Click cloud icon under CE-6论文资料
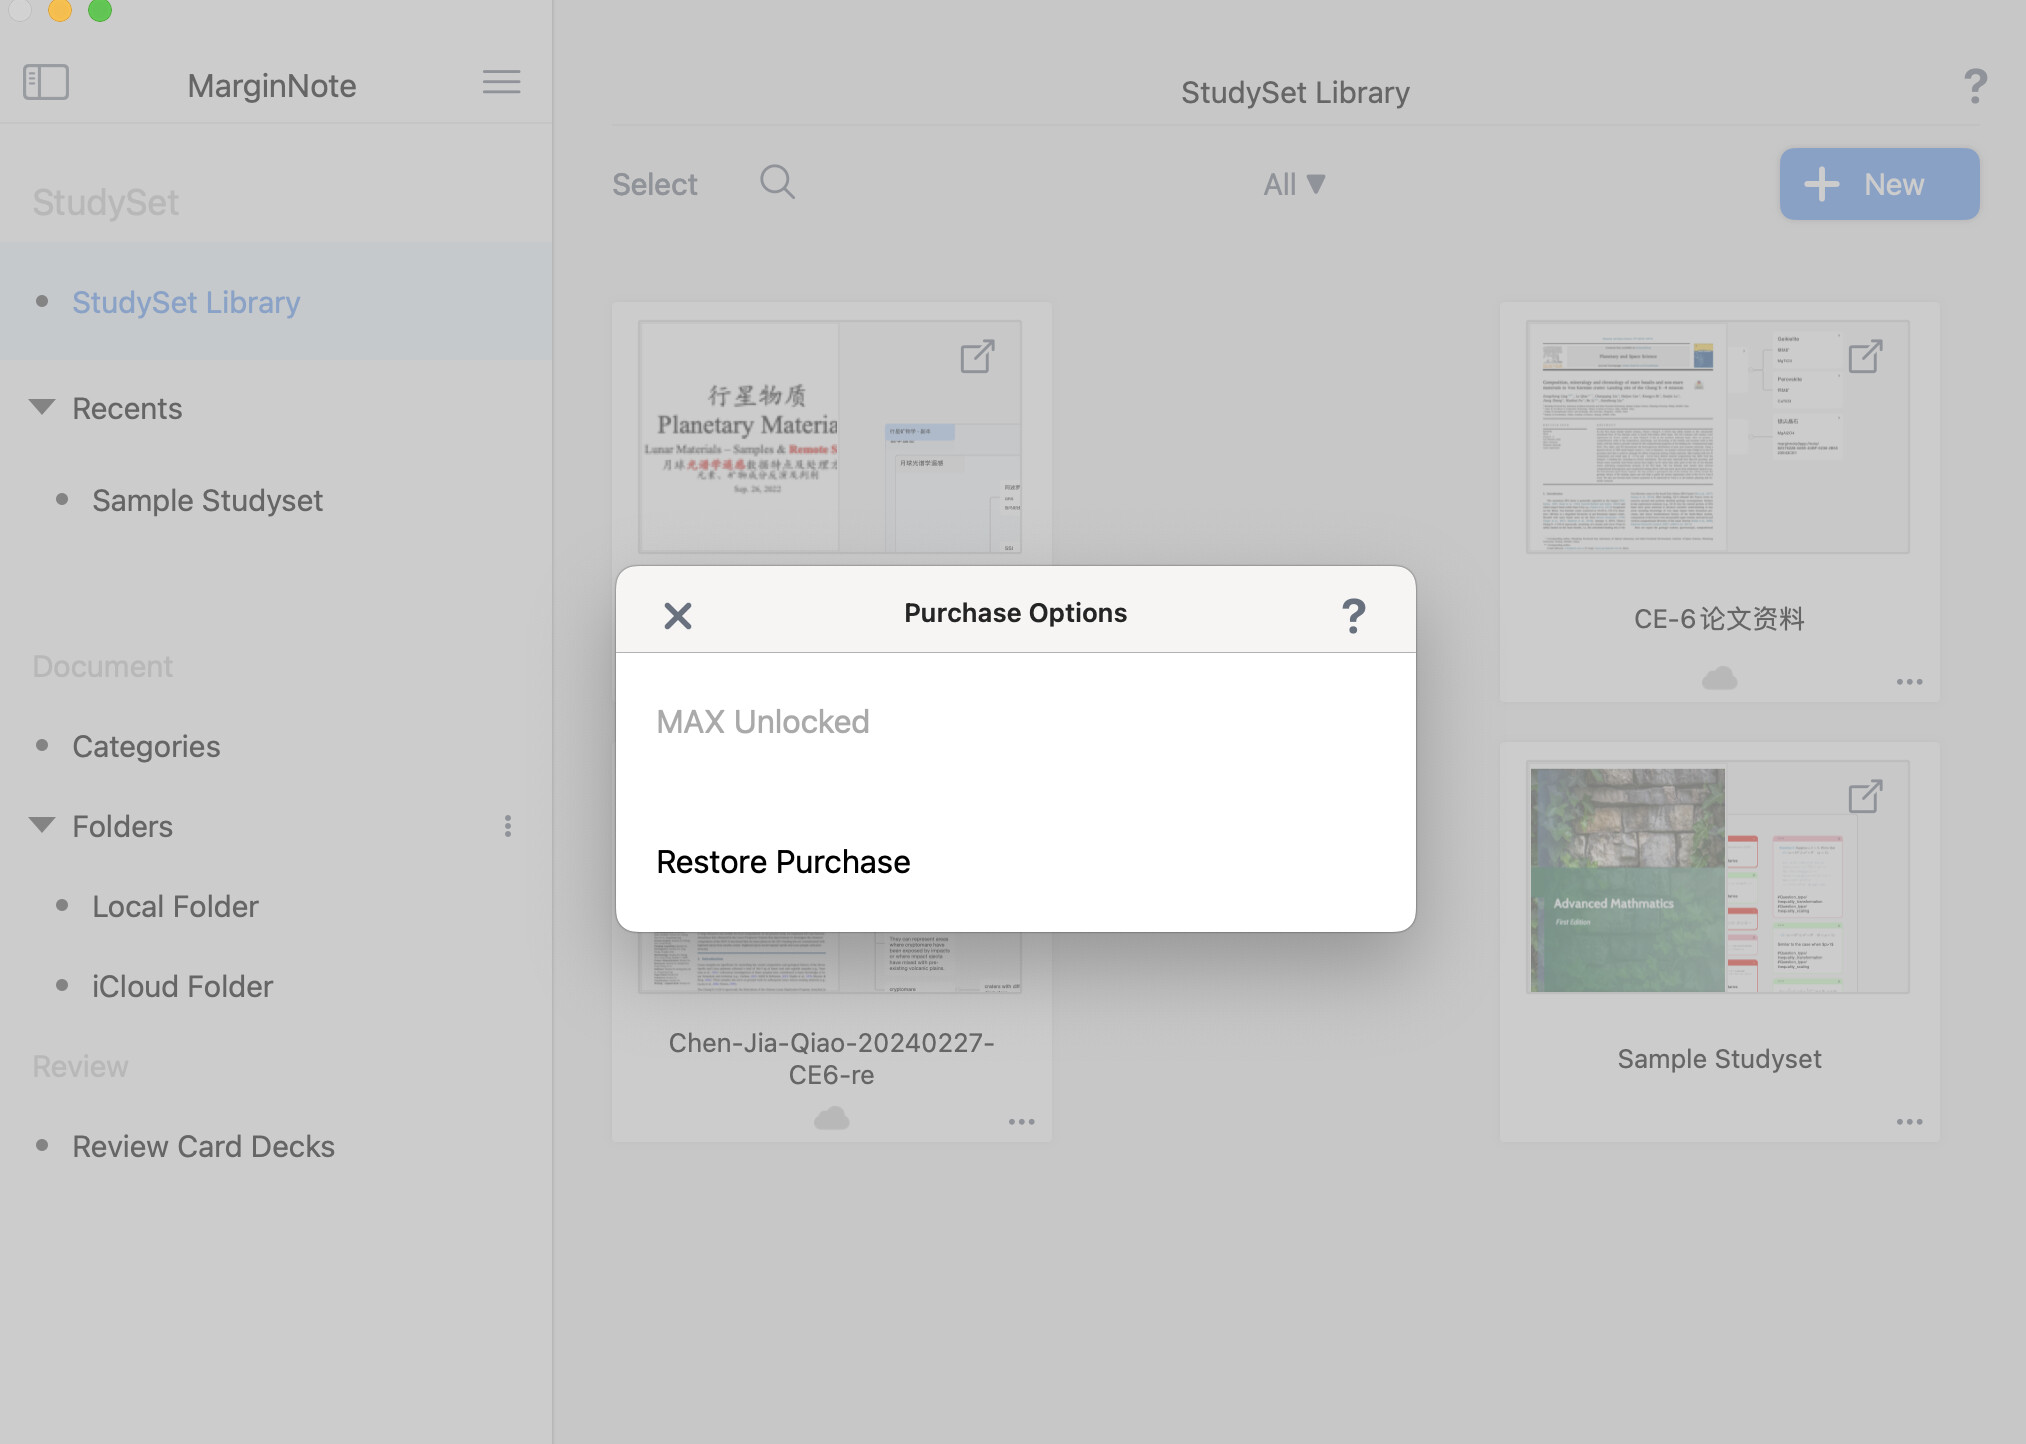 click(1719, 679)
